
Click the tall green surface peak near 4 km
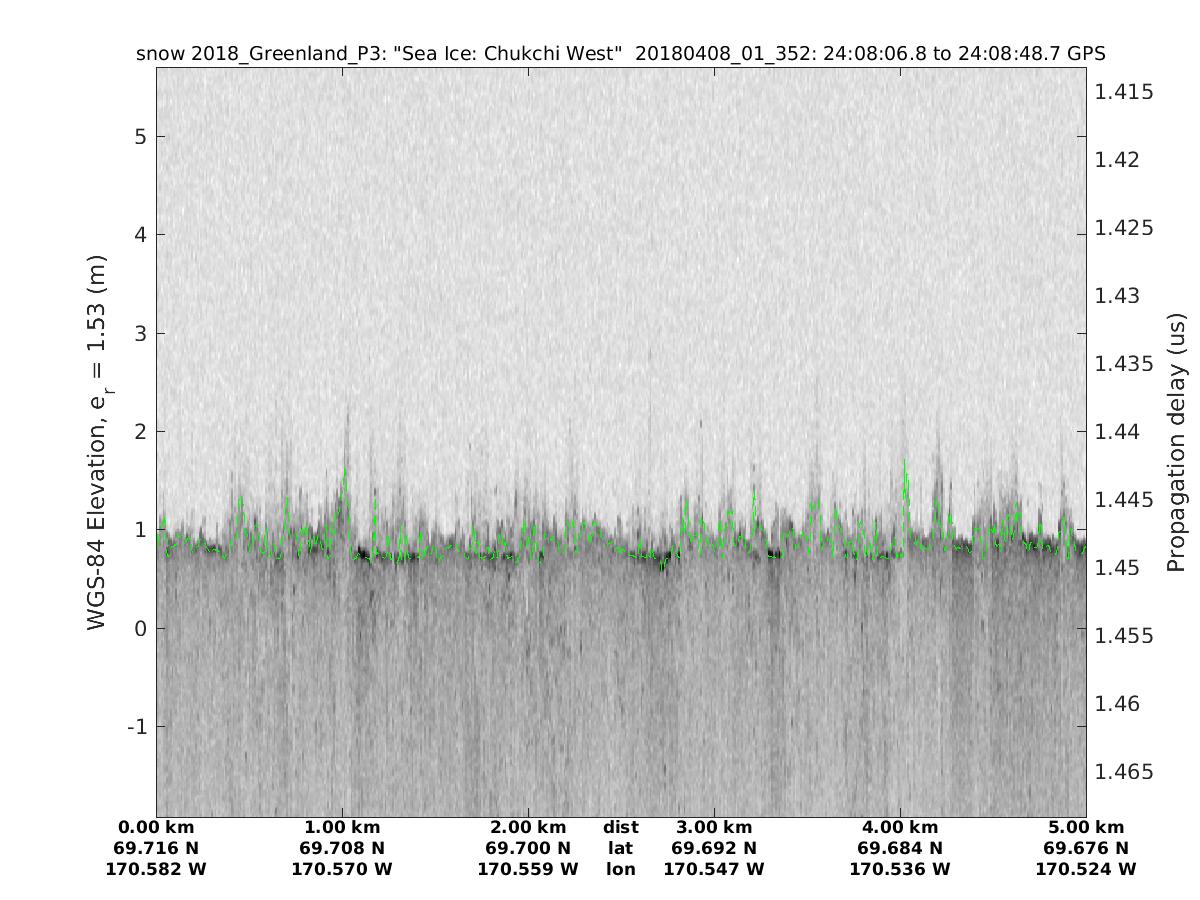tap(904, 464)
